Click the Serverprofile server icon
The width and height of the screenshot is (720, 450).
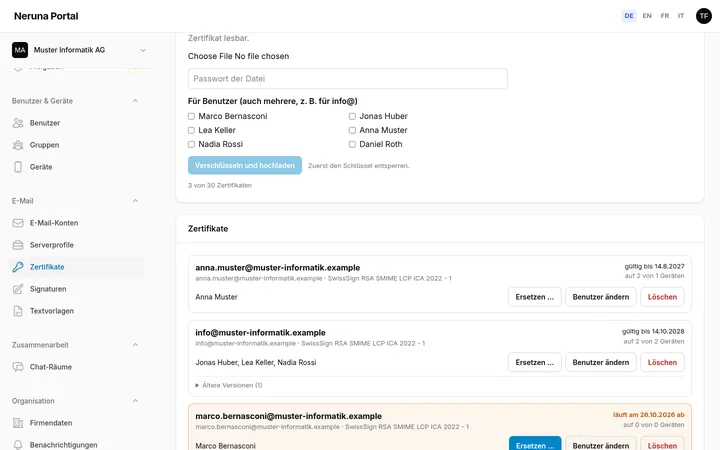(18, 245)
